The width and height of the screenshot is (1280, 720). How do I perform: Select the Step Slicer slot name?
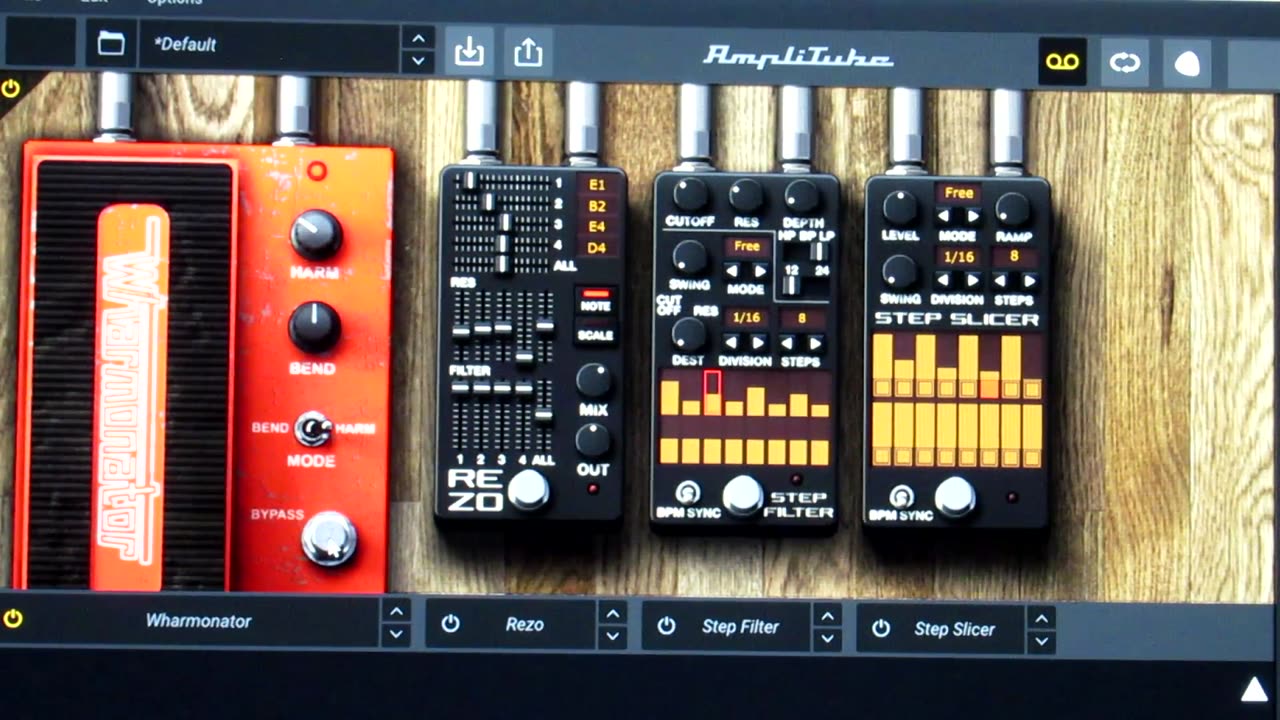[x=954, y=629]
